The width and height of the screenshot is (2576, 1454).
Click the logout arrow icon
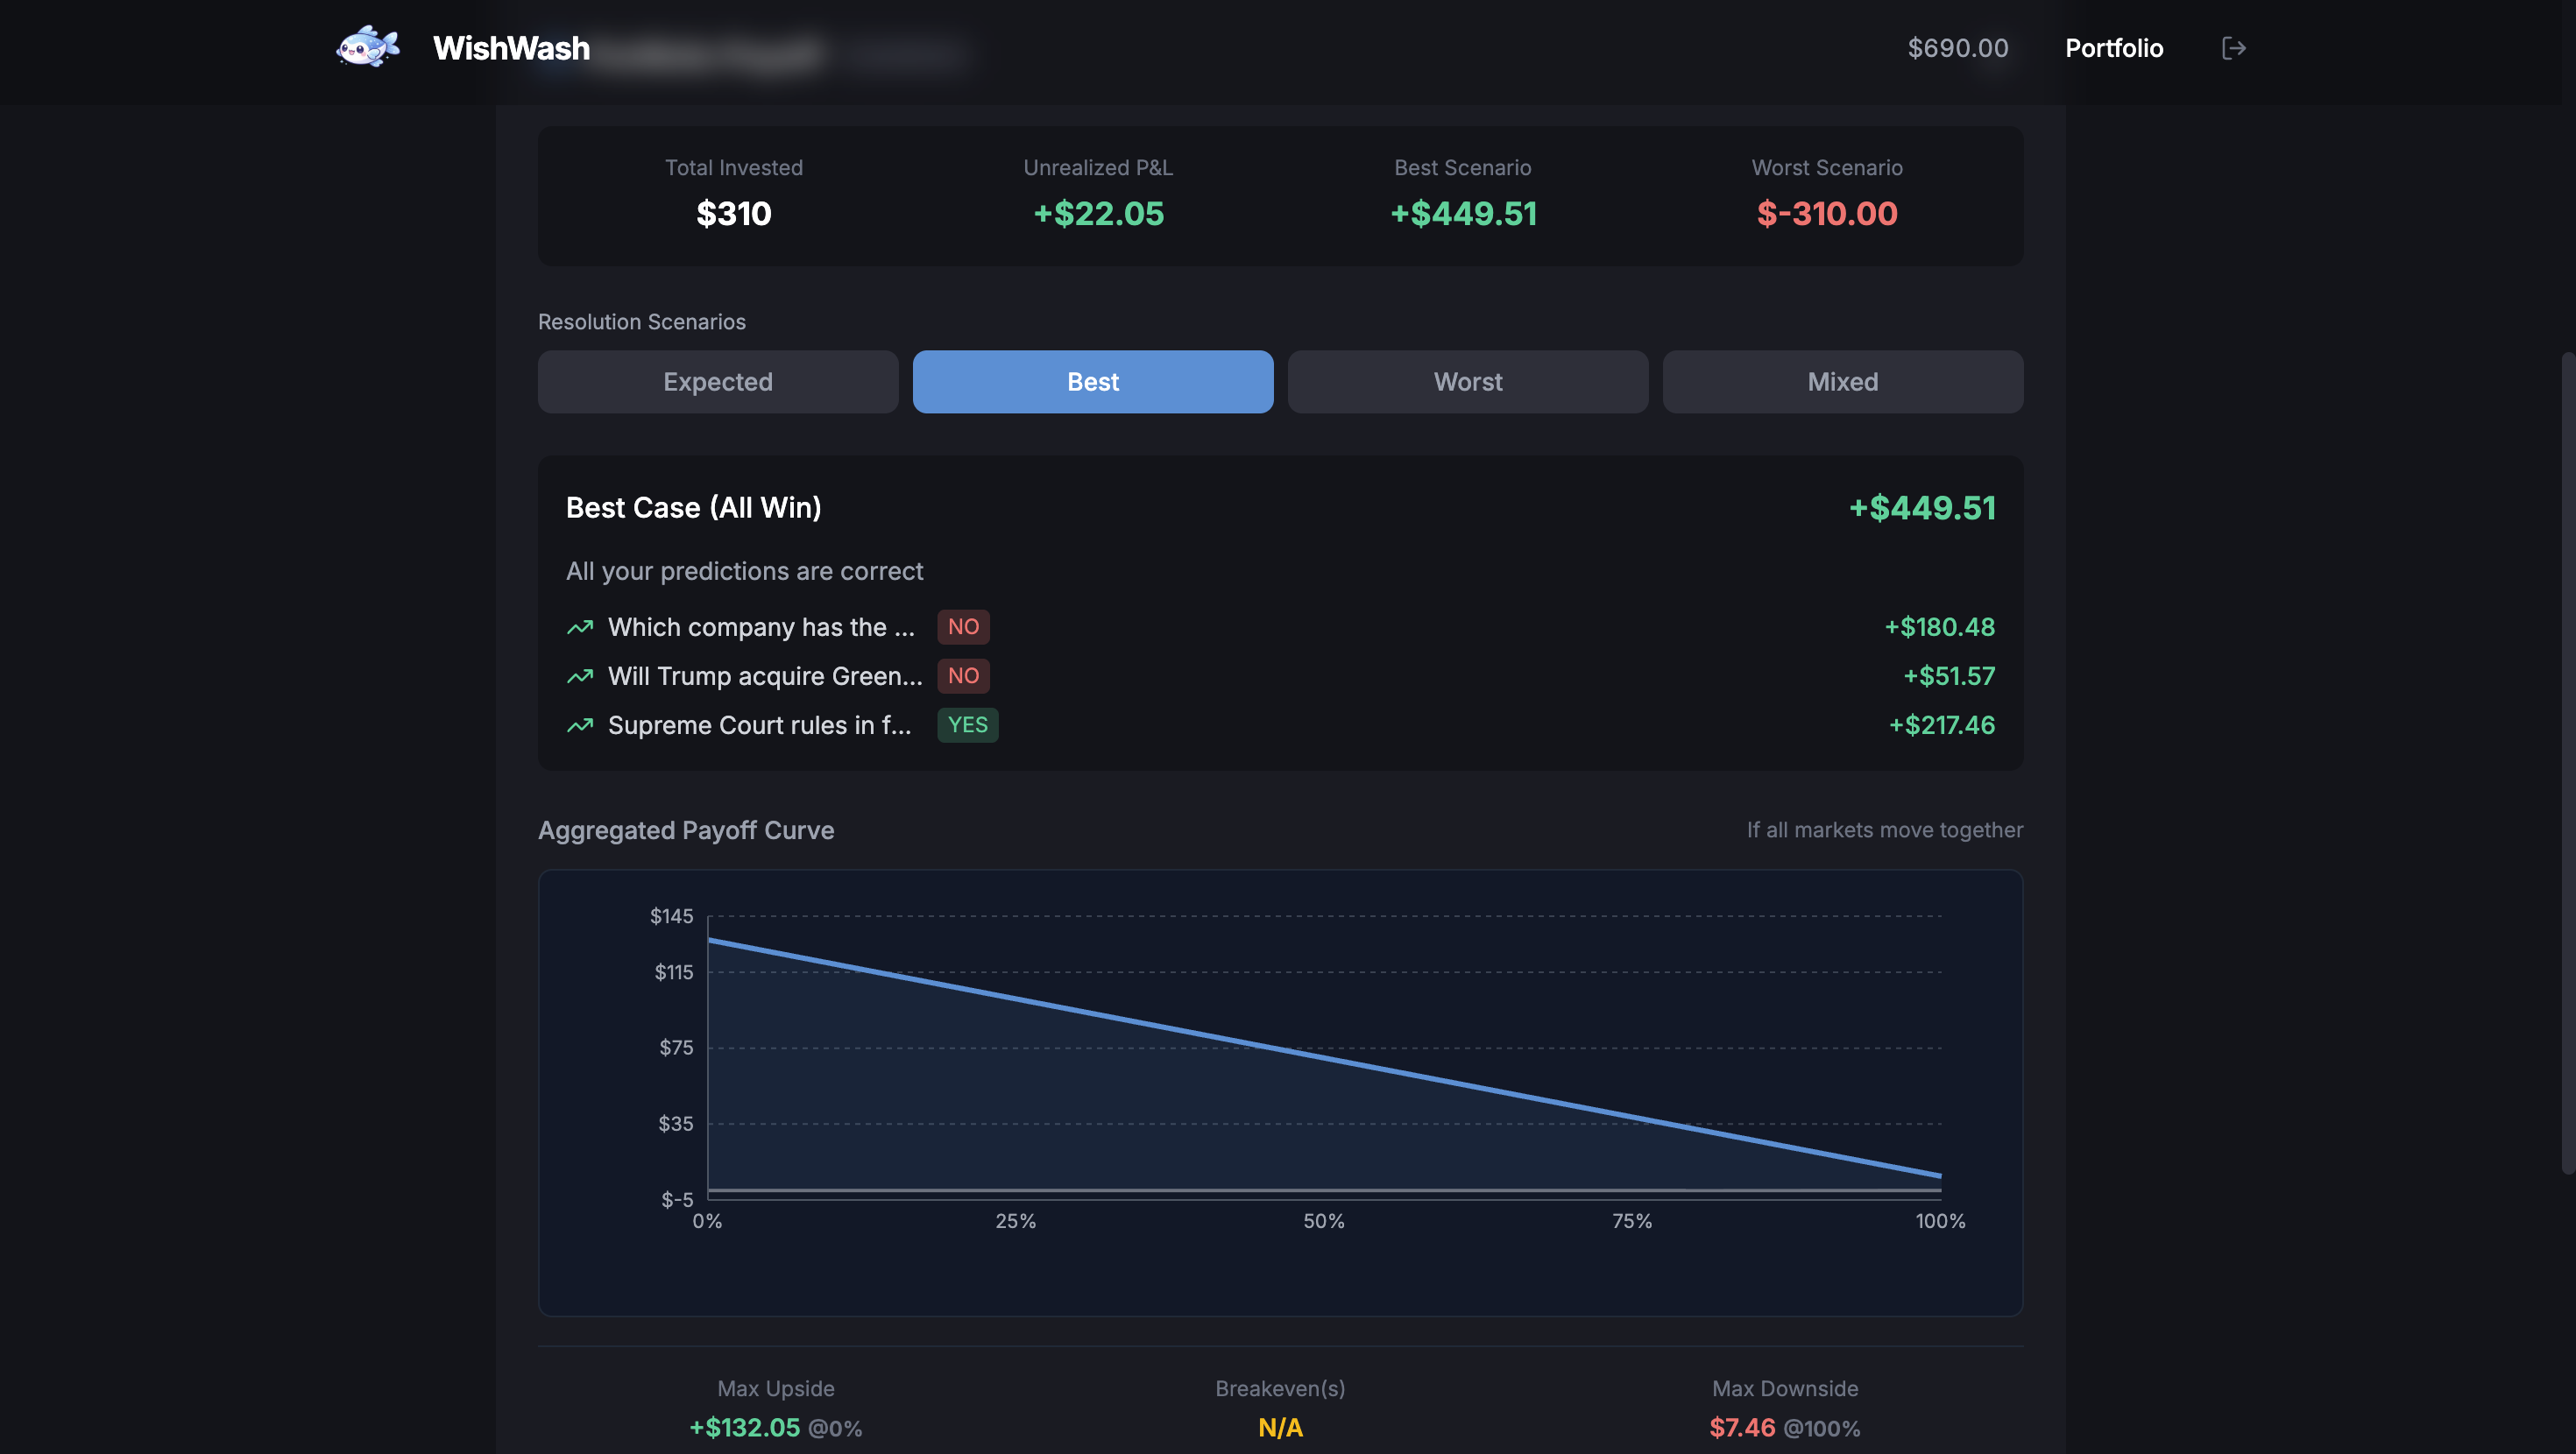tap(2233, 48)
